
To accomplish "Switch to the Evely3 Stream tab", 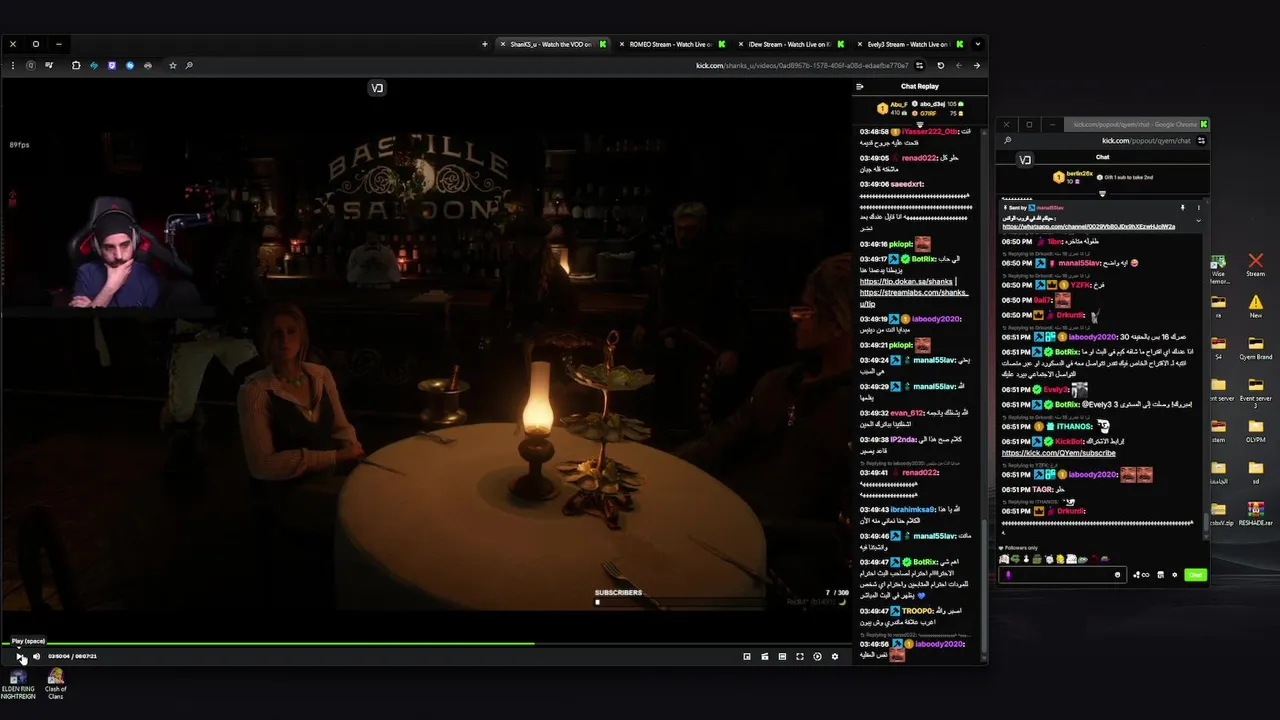I will [x=910, y=44].
